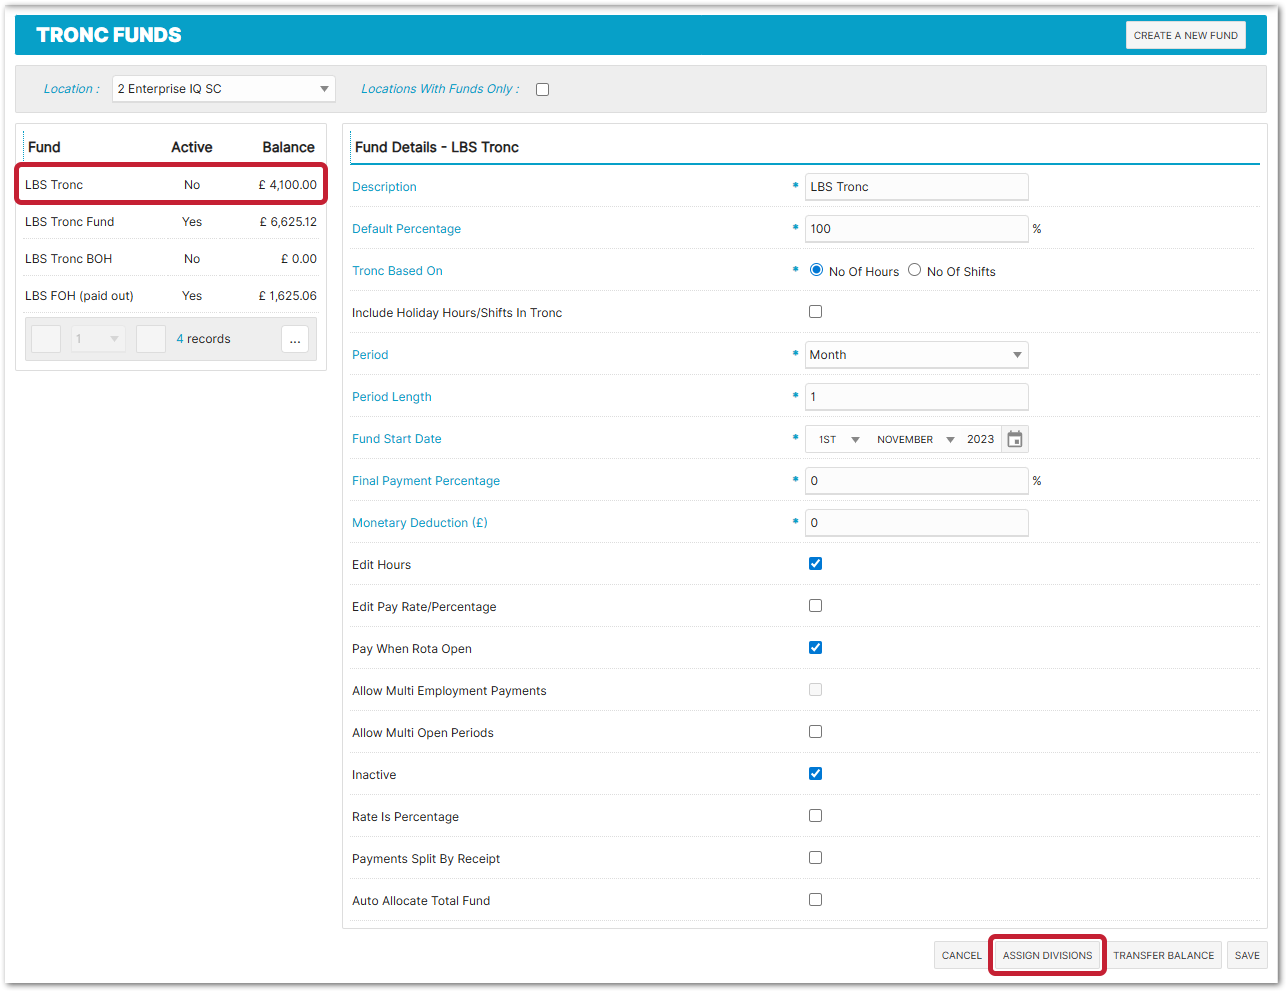Untick the Inactive checkbox
This screenshot has height=992, width=1287.
[x=815, y=774]
